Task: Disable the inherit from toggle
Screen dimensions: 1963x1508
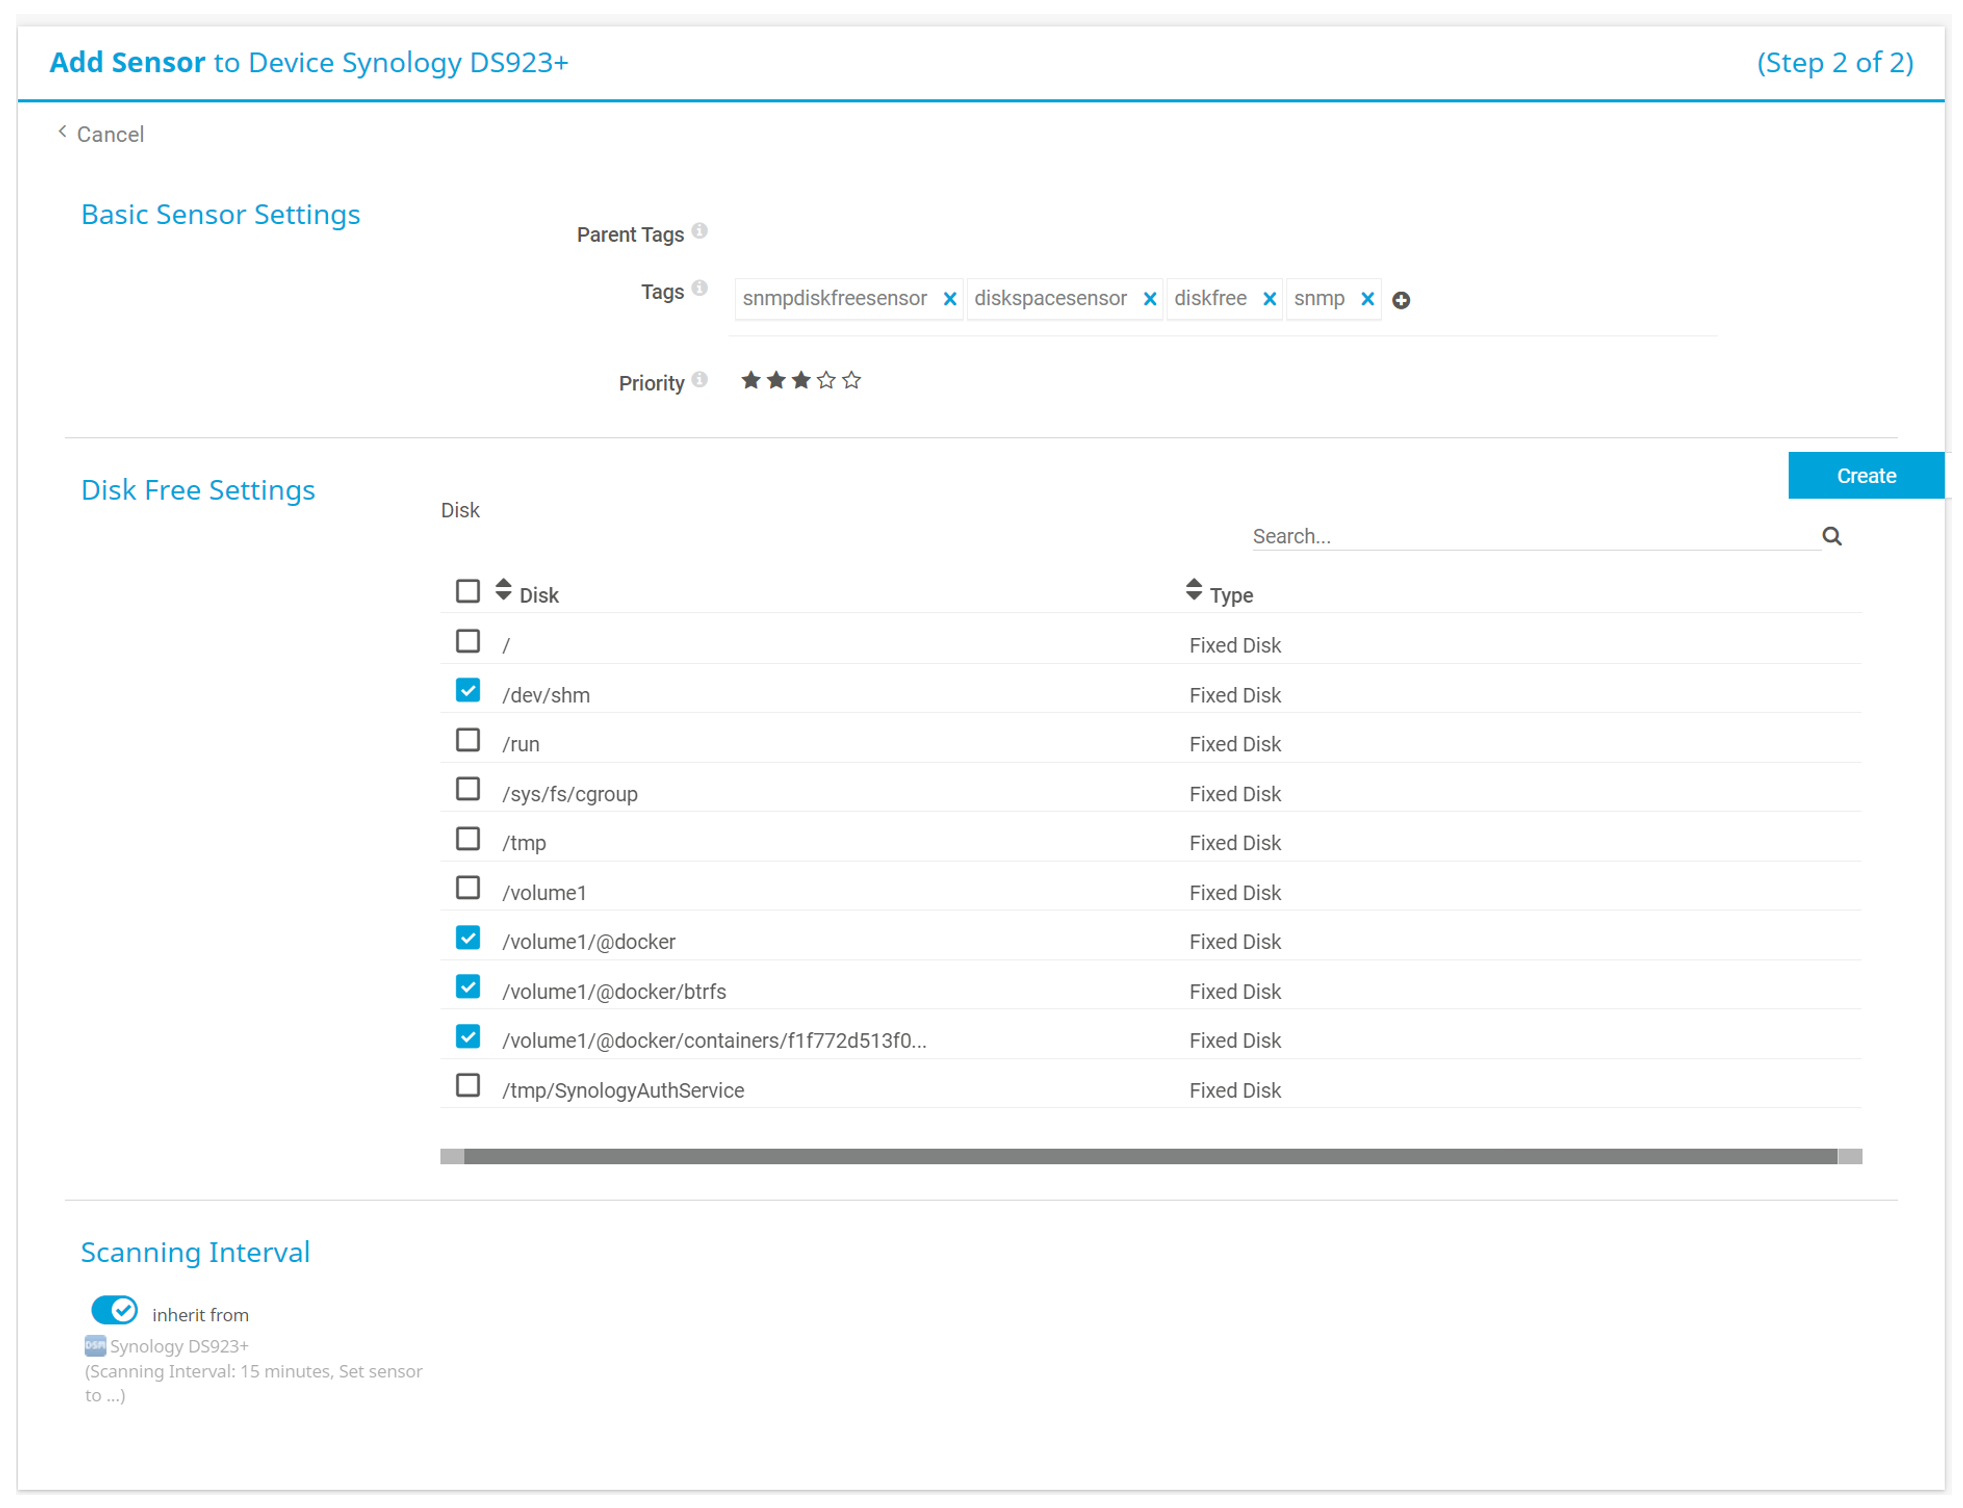Action: 114,1310
